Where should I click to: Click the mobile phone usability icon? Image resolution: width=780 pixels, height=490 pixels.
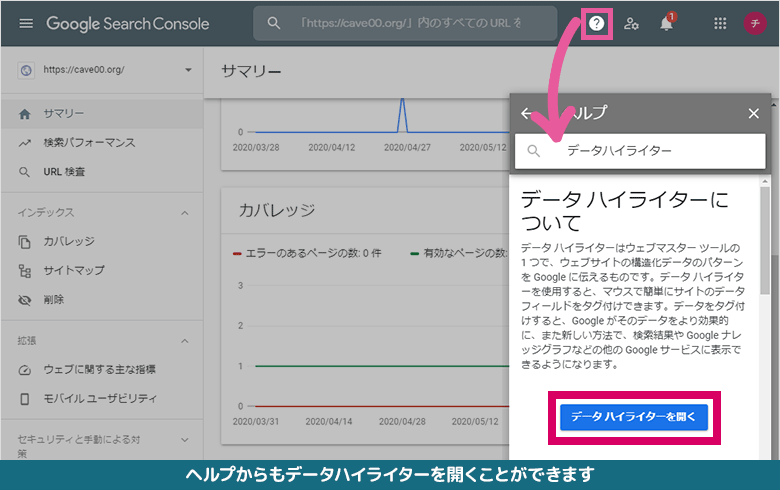pos(24,399)
